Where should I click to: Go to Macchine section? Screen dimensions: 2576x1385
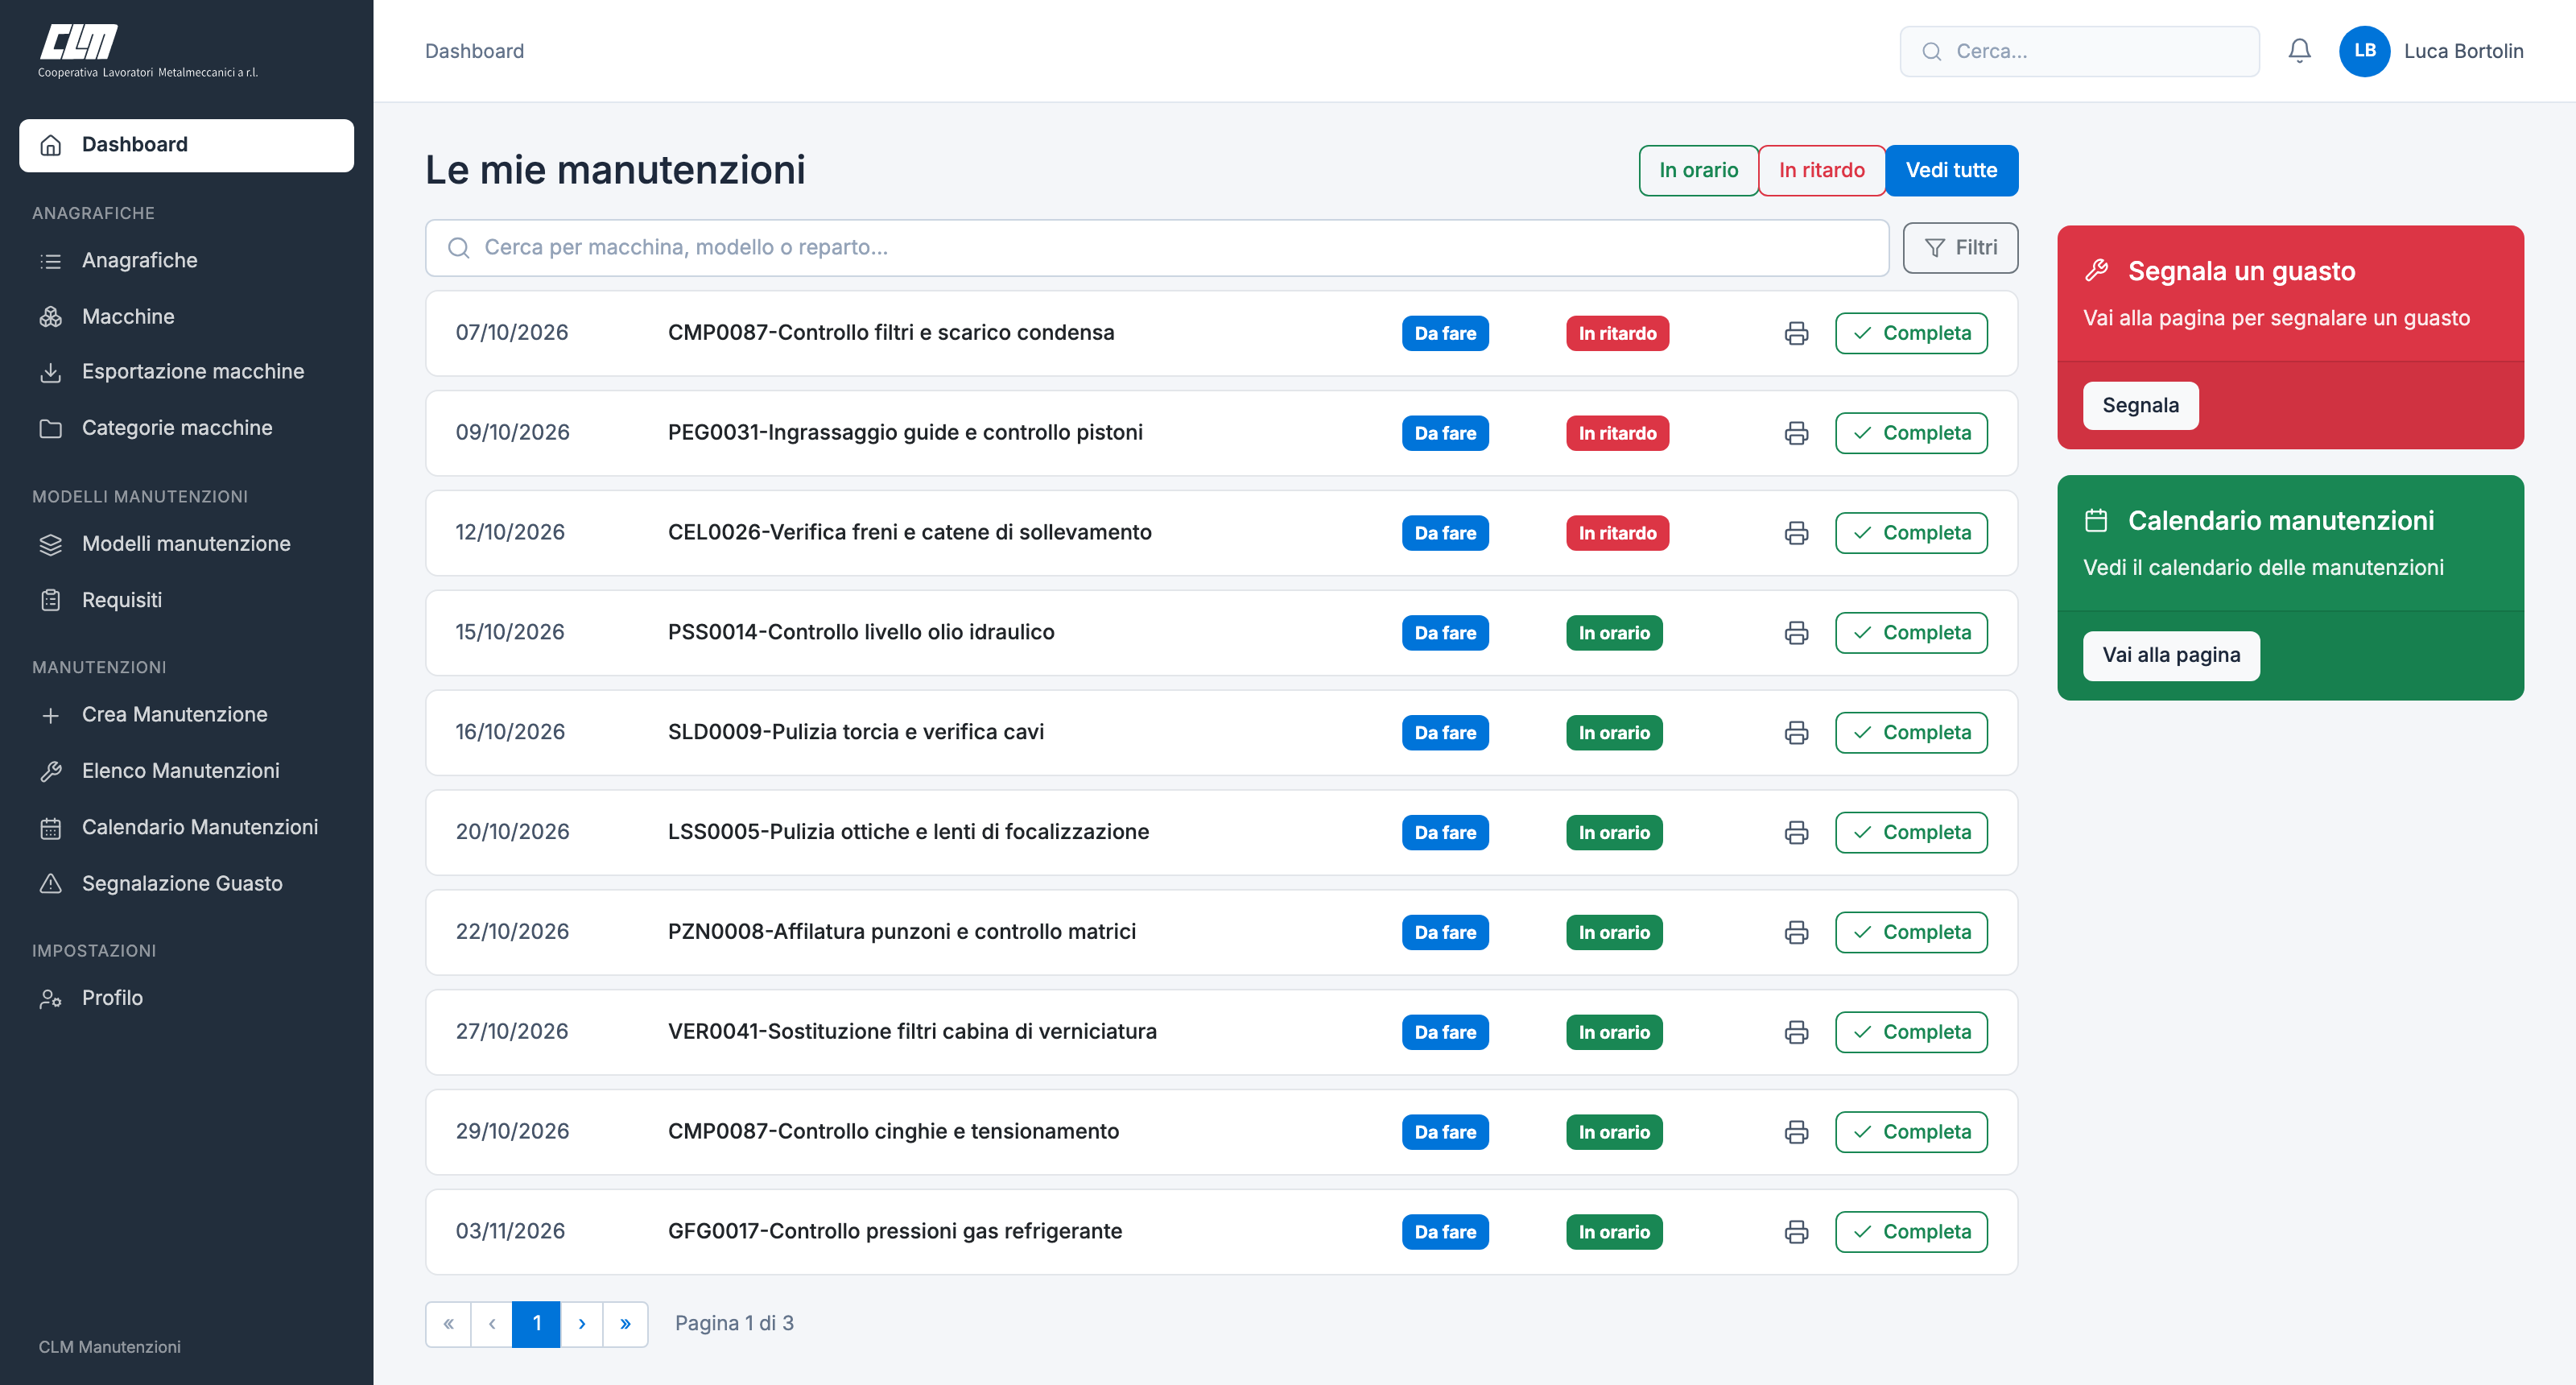click(x=186, y=317)
